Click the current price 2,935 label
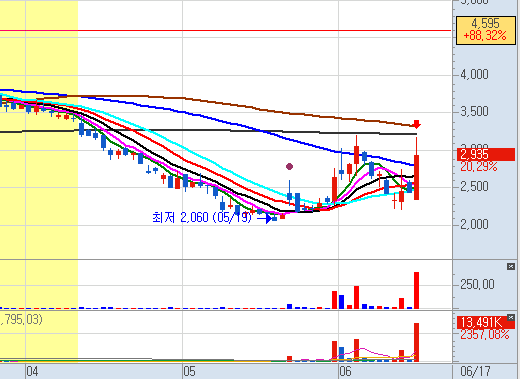 pos(486,154)
